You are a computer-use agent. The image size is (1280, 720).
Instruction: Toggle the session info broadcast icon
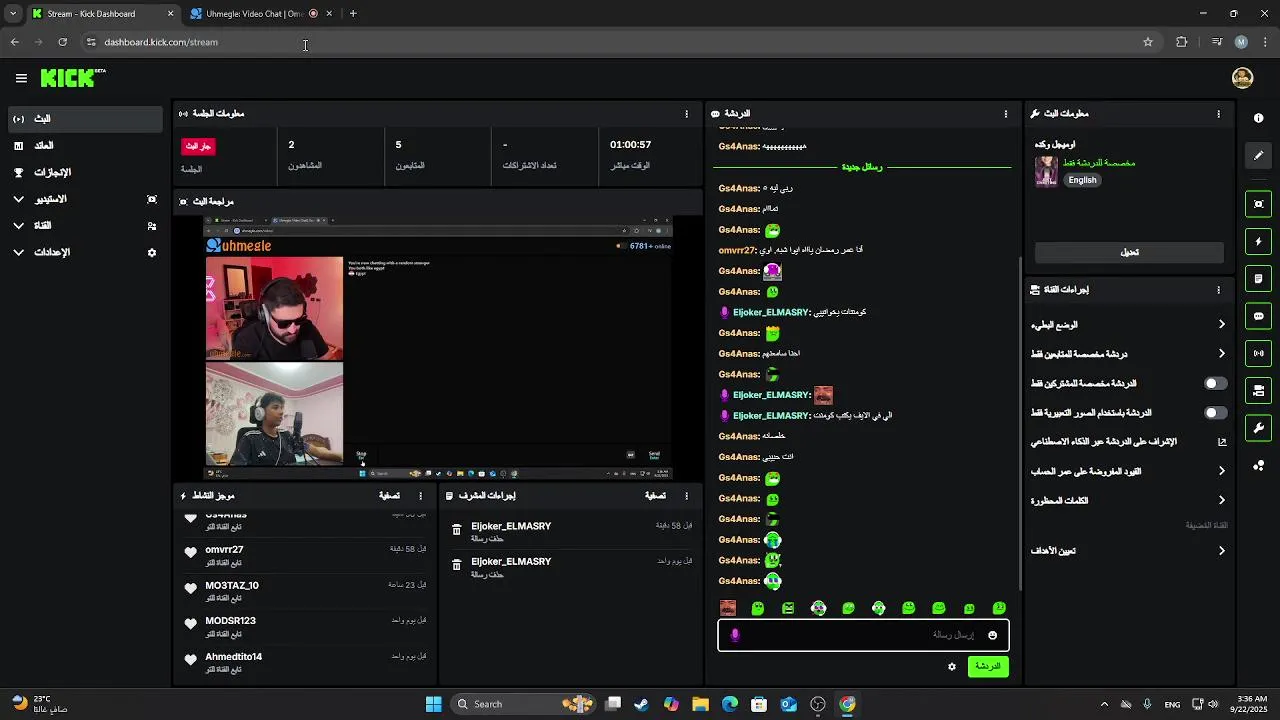click(x=1258, y=353)
